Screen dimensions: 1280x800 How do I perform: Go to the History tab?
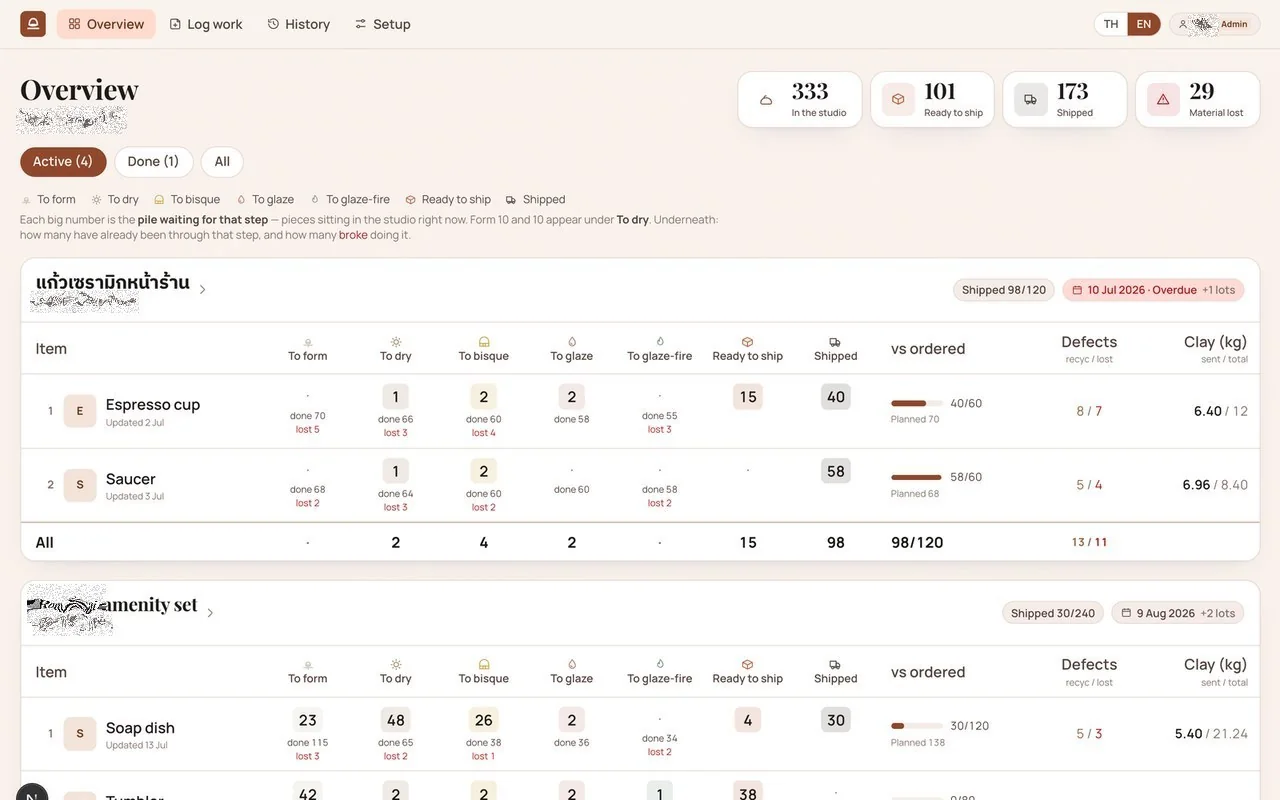pos(298,24)
